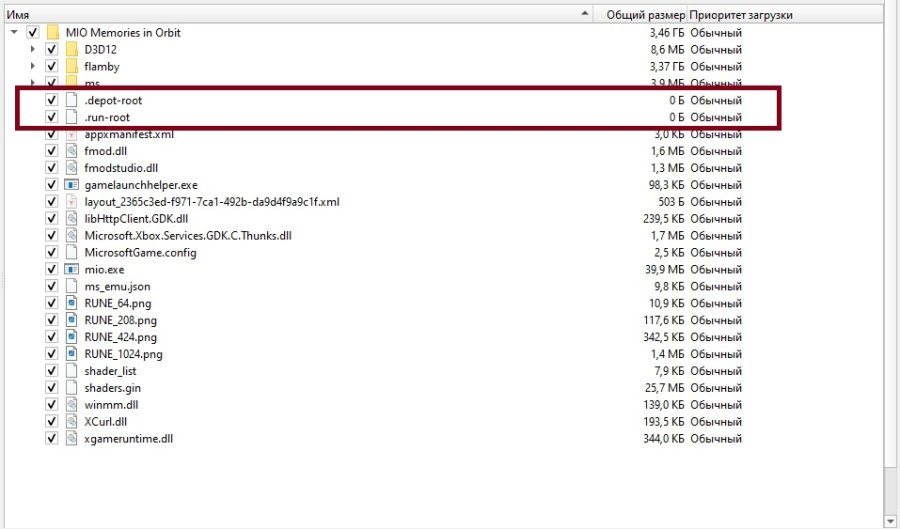The image size is (900, 529).
Task: Sort by Общий размер column header
Action: tap(645, 15)
